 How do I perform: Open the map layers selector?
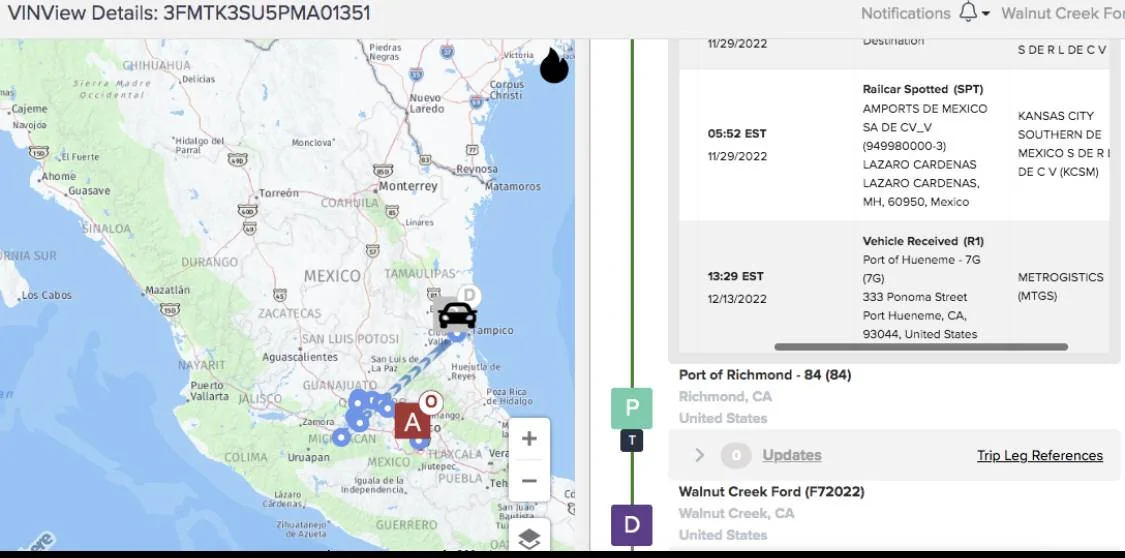pos(529,539)
